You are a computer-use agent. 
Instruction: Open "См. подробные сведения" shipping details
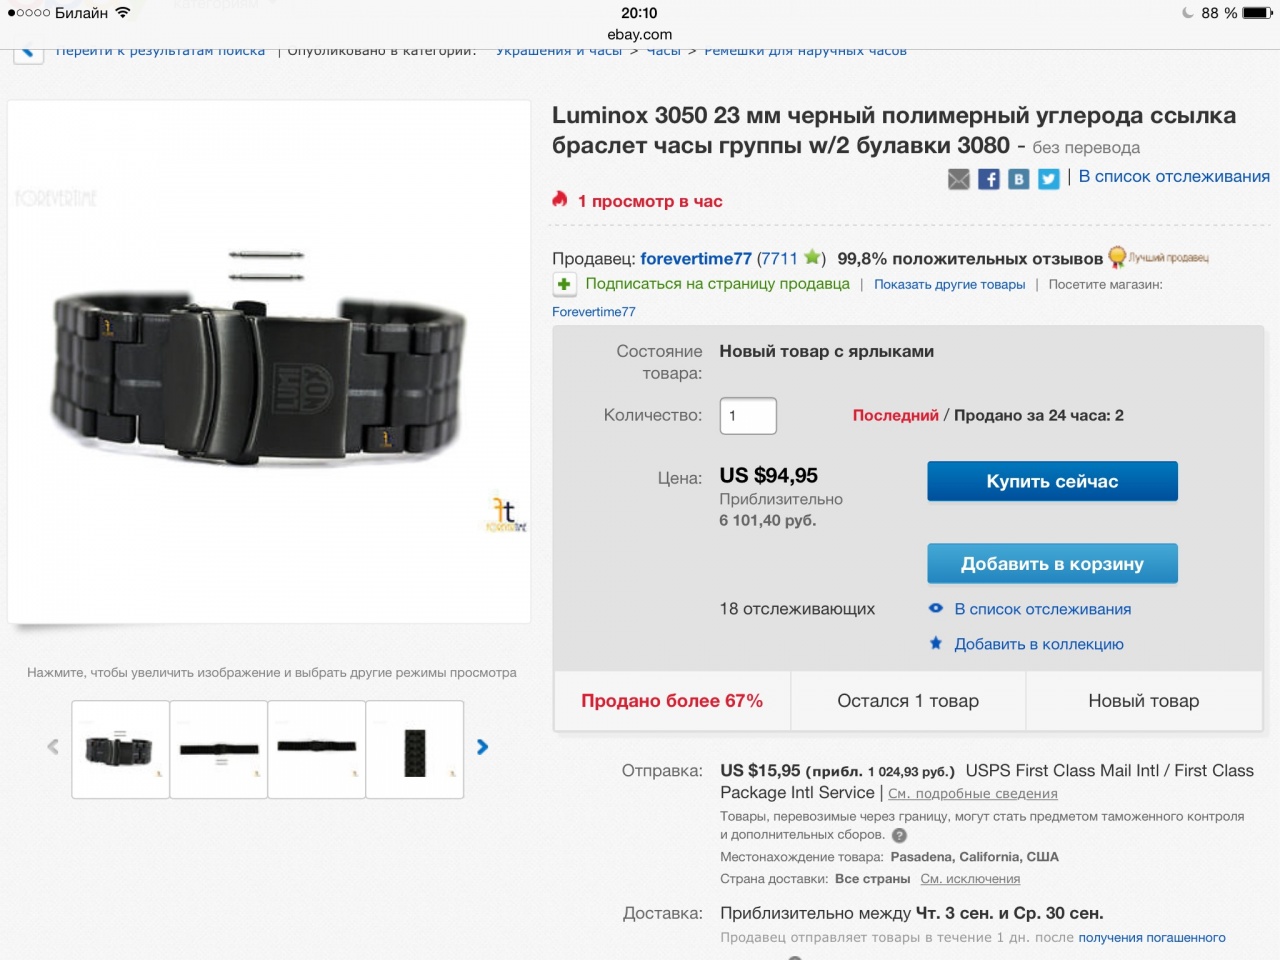coord(972,794)
